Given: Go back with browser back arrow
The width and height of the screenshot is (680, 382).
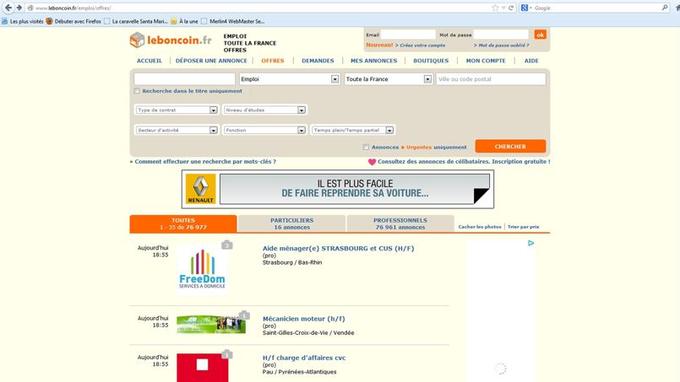Looking at the screenshot, I should tap(8, 8).
